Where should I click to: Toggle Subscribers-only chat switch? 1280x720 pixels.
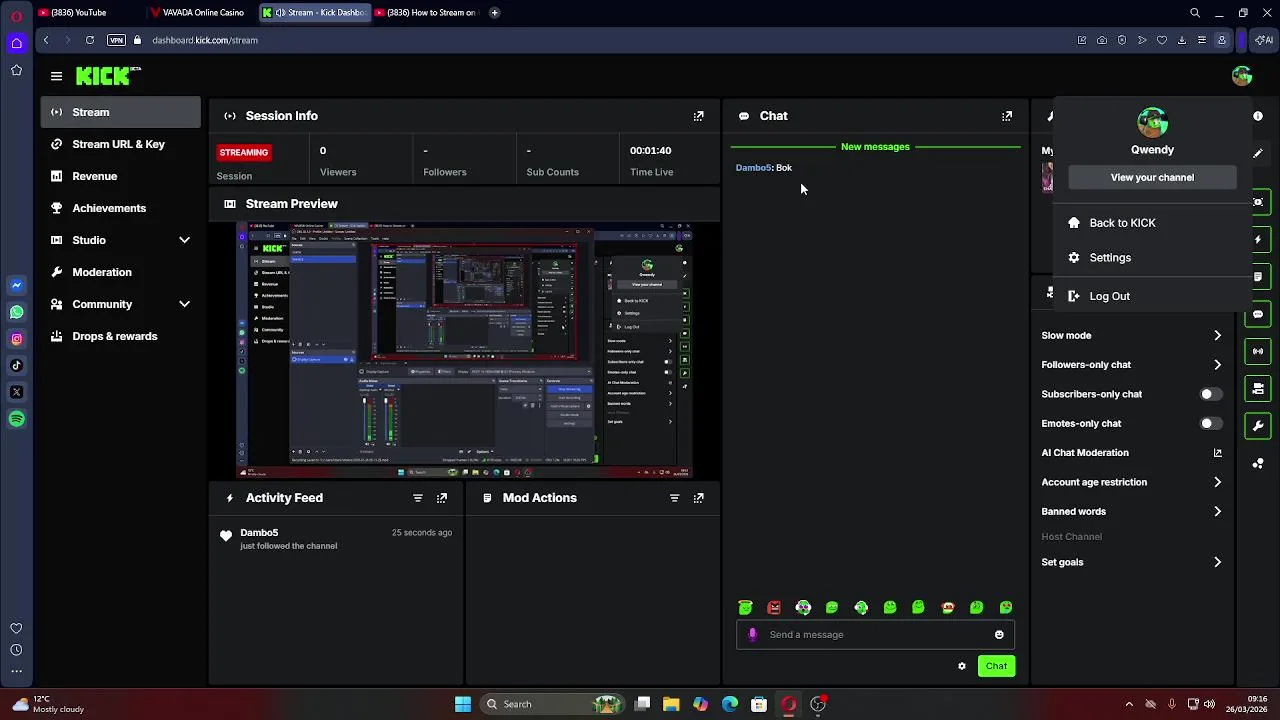coord(1210,394)
